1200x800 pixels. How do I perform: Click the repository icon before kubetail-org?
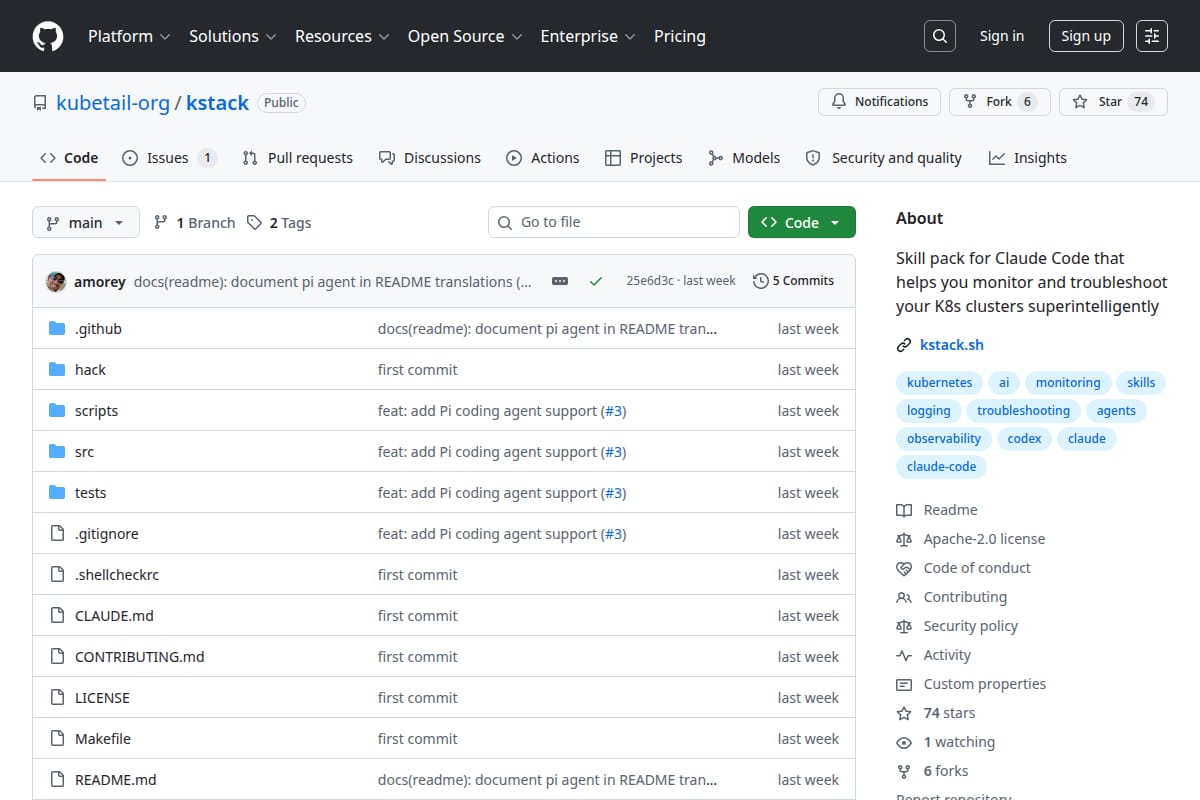[40, 103]
